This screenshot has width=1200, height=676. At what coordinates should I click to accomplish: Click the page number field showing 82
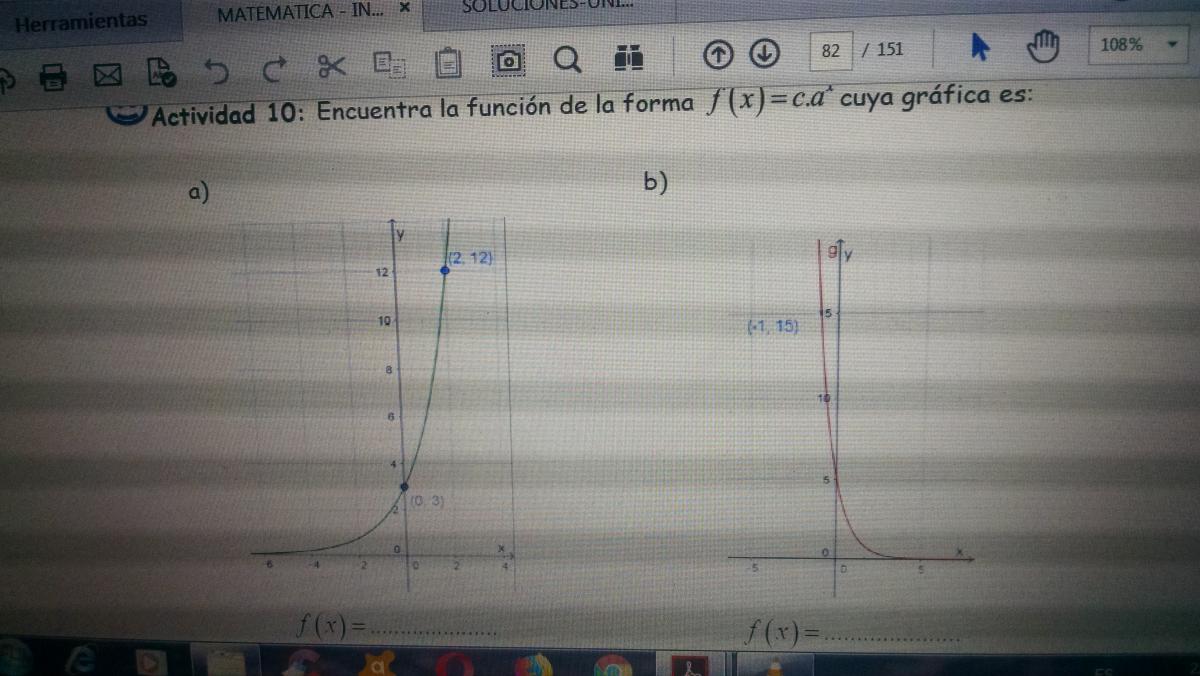(830, 51)
